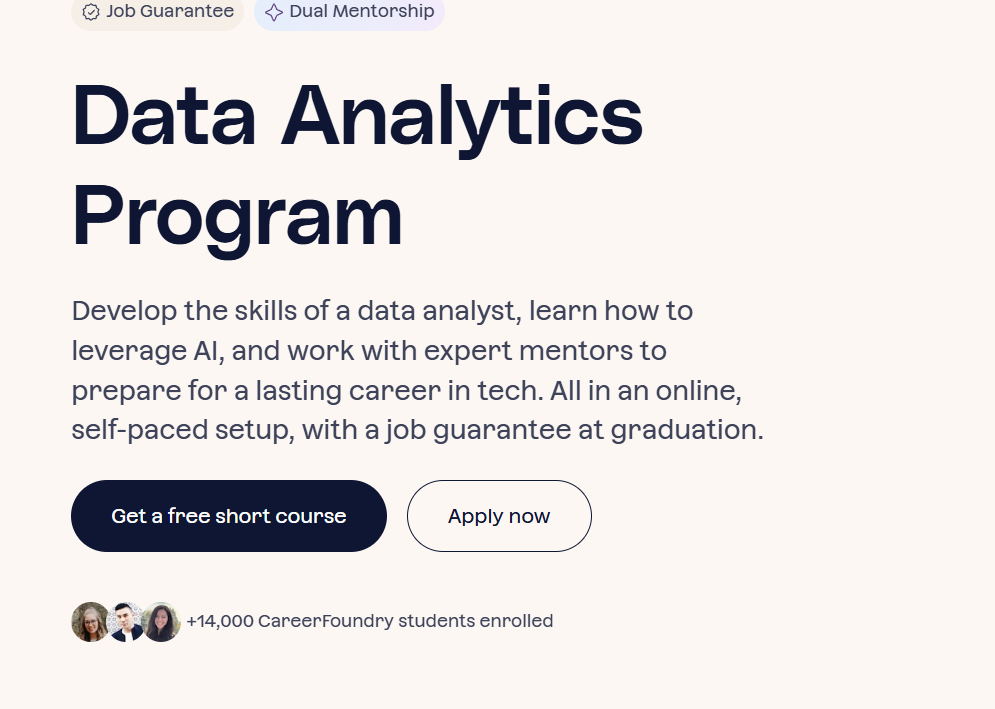This screenshot has width=995, height=709.
Task: Click the word CareerFoundry in the enrollment line
Action: (x=326, y=621)
